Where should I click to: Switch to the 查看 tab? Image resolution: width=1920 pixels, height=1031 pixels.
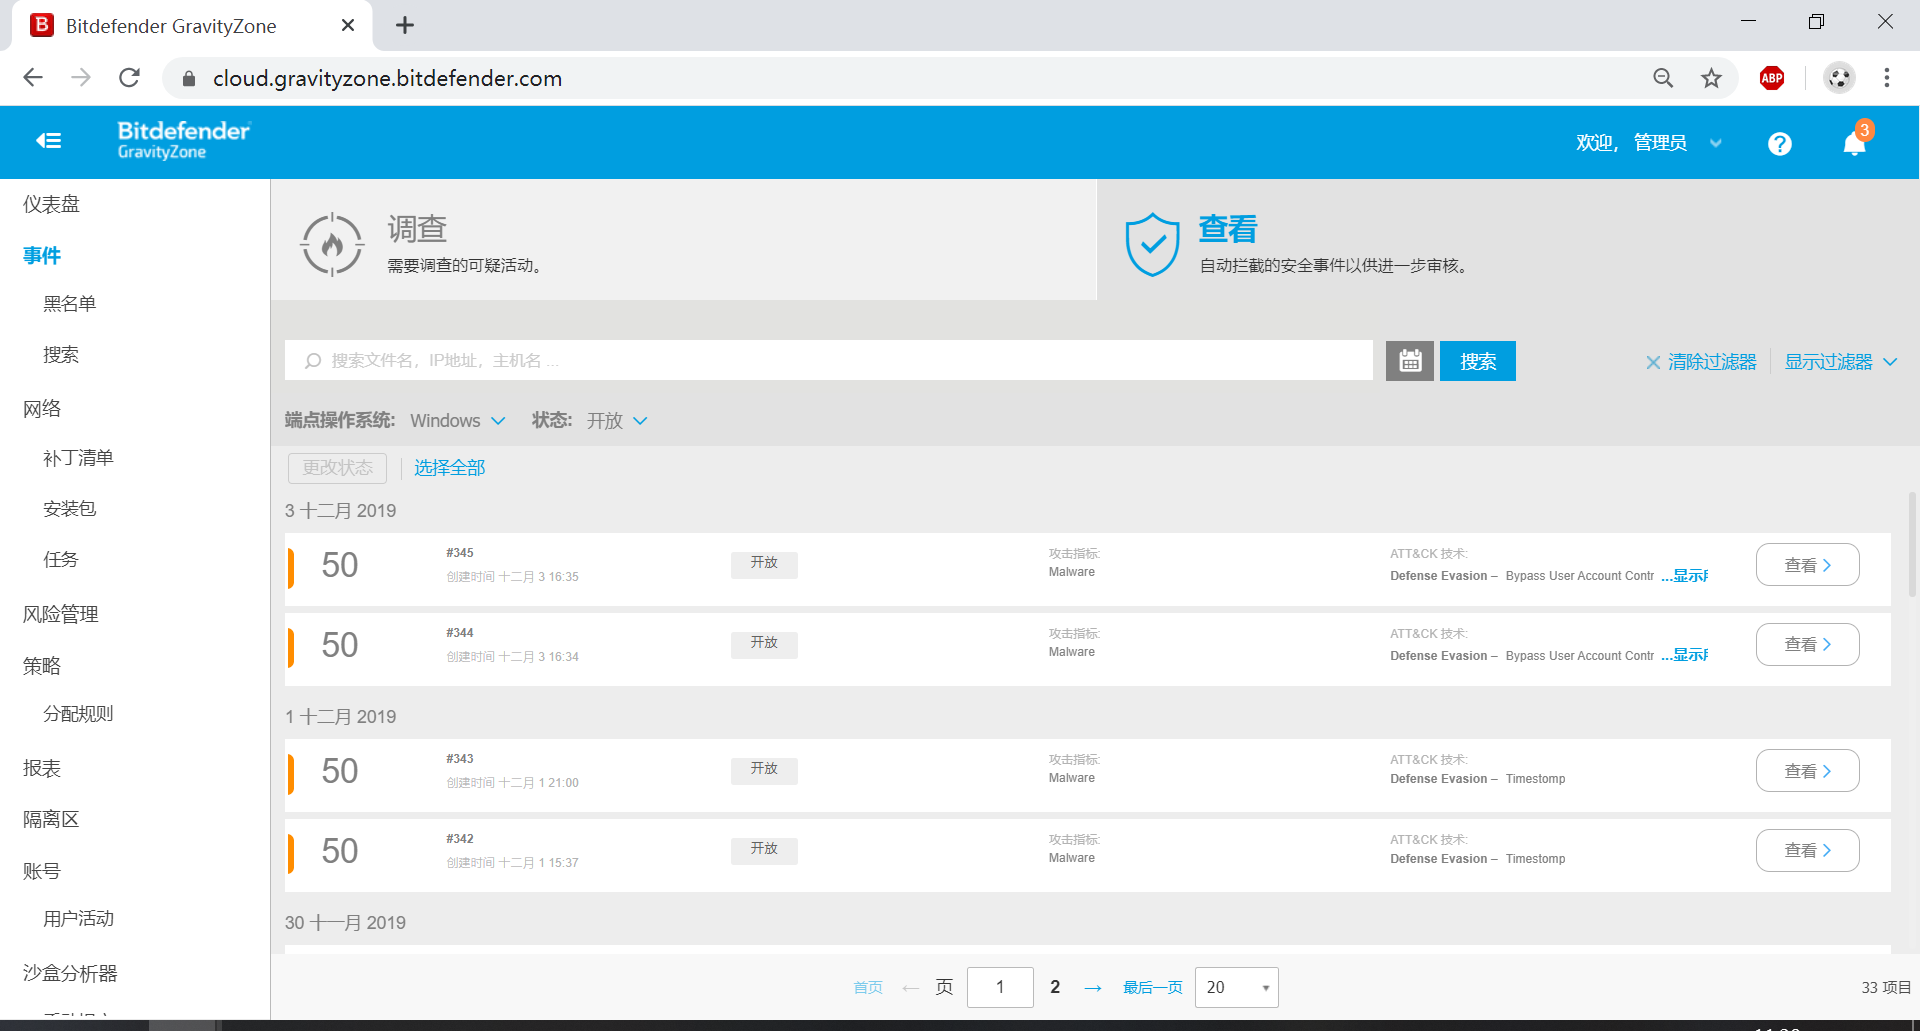(x=1508, y=240)
